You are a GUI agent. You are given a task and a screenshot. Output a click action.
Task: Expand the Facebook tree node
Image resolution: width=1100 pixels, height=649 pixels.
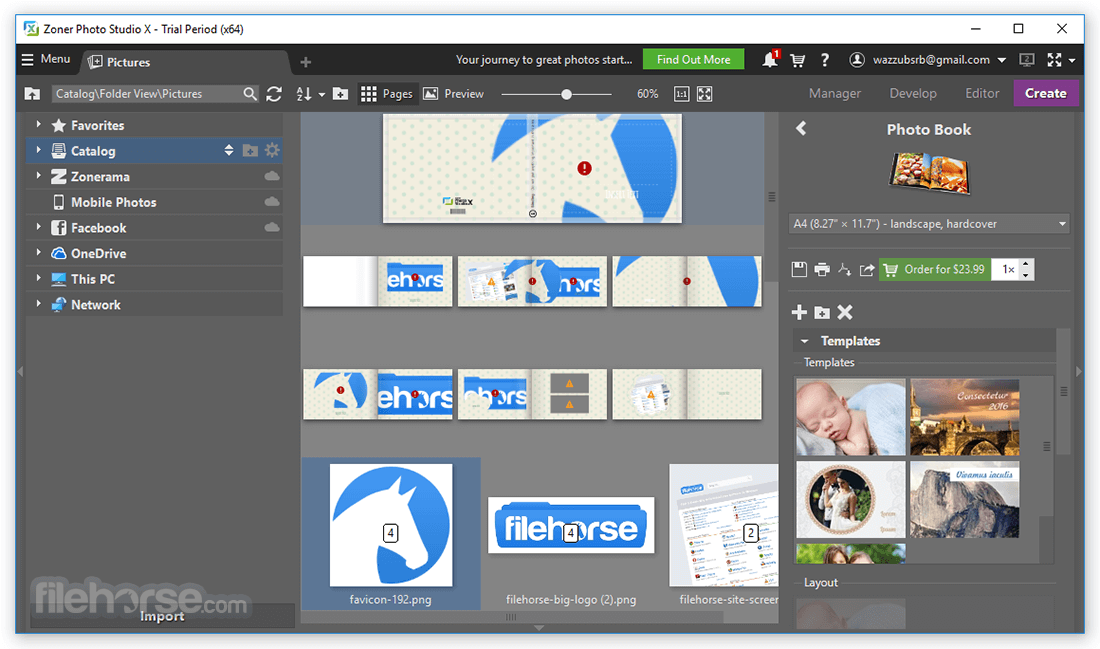coord(39,227)
